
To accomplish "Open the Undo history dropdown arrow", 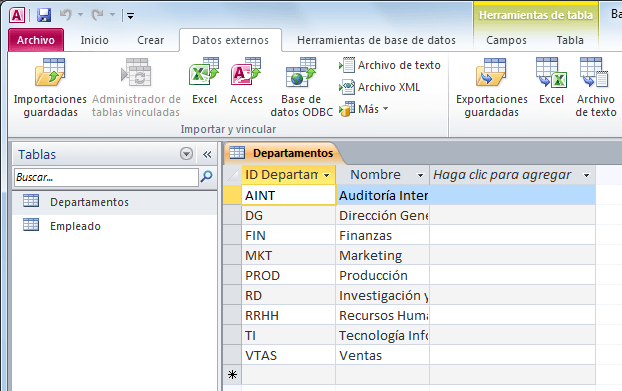I will click(80, 15).
